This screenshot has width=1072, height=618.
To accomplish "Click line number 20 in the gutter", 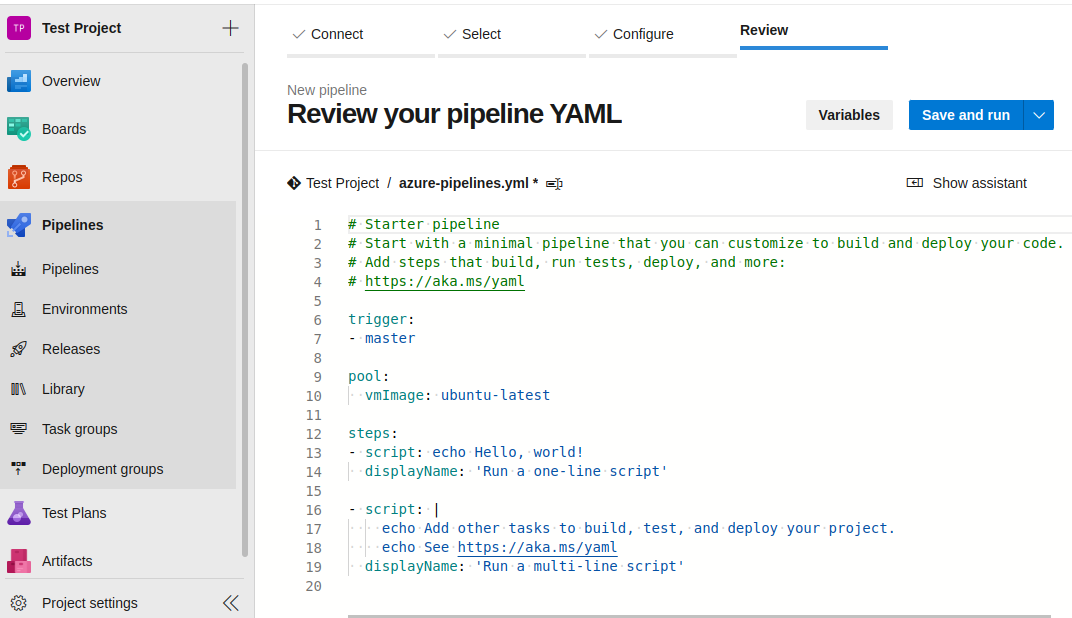I will [x=313, y=586].
